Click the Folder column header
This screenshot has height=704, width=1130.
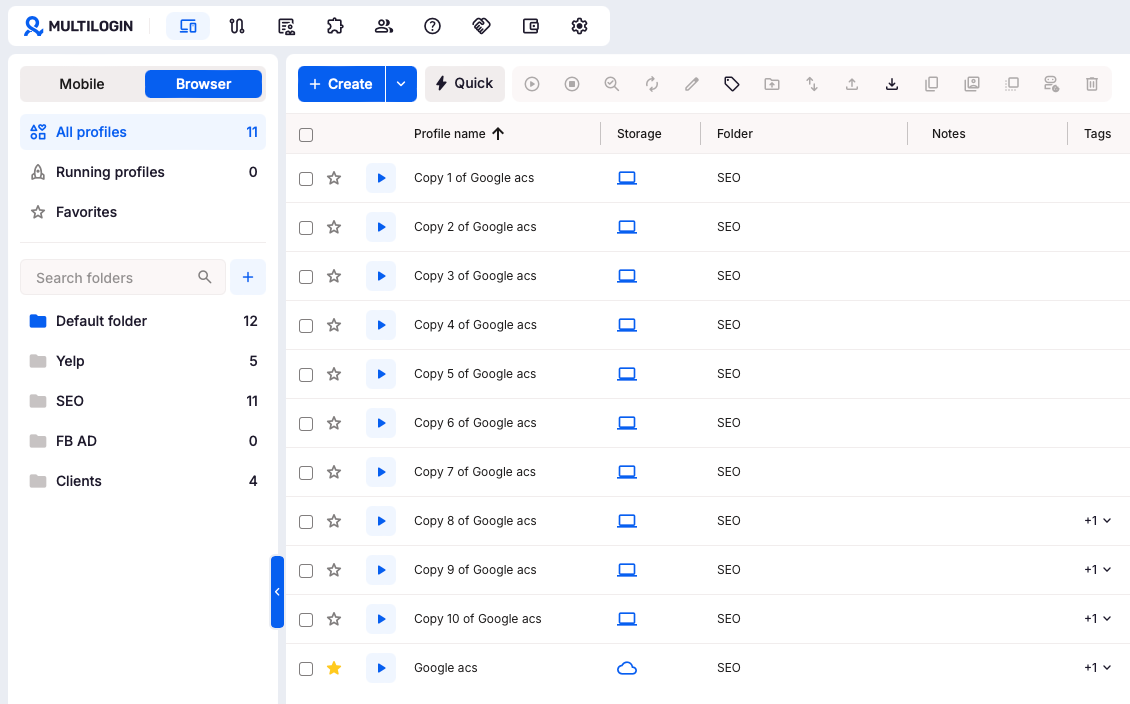tap(734, 134)
